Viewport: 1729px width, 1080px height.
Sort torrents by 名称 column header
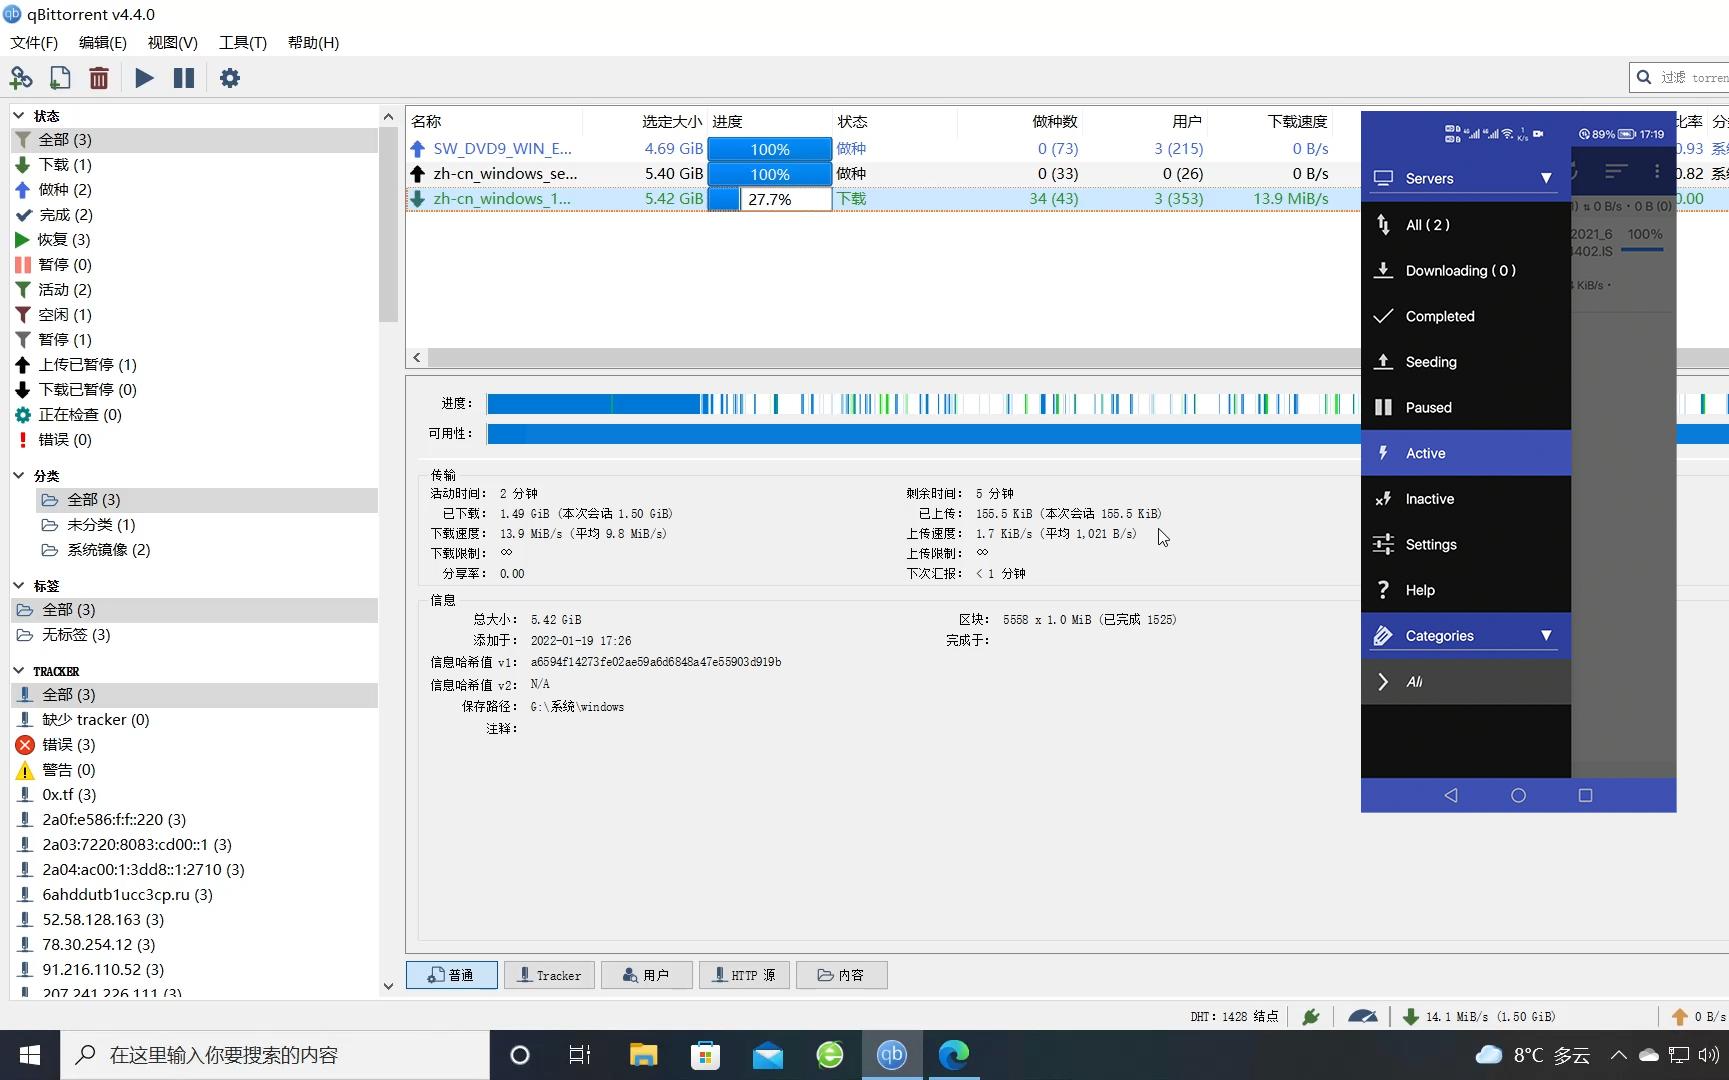click(494, 122)
